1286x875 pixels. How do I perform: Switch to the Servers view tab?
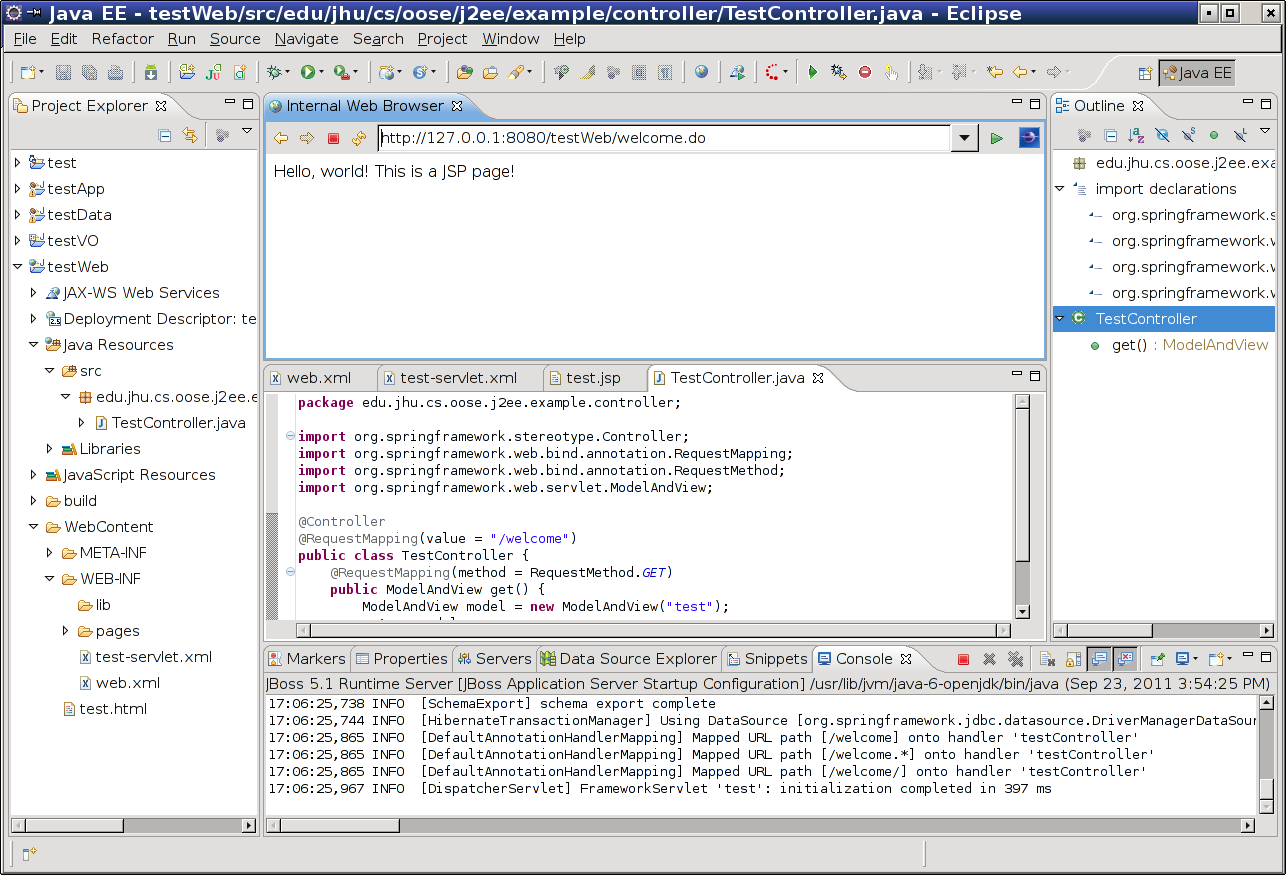point(495,659)
